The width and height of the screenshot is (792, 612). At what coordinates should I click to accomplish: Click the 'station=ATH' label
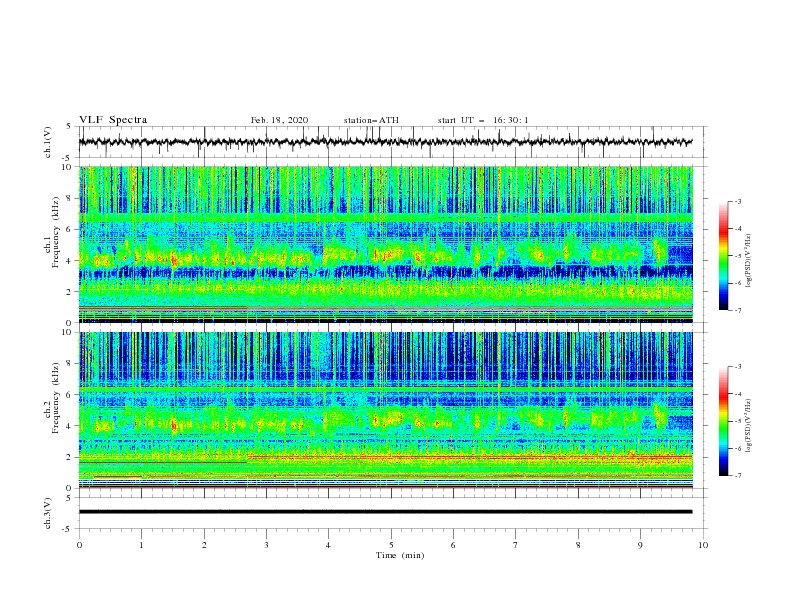[371, 120]
